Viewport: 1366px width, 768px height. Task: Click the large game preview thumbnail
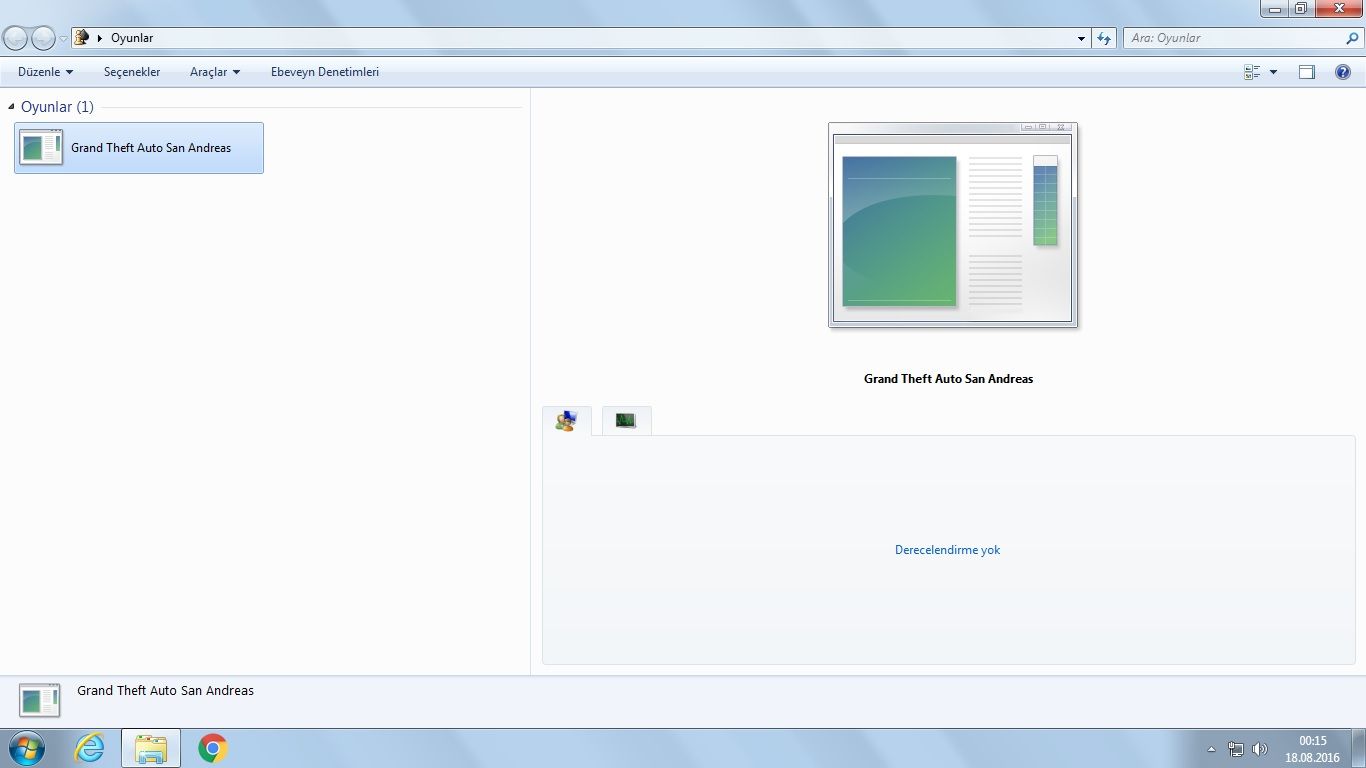click(x=953, y=225)
